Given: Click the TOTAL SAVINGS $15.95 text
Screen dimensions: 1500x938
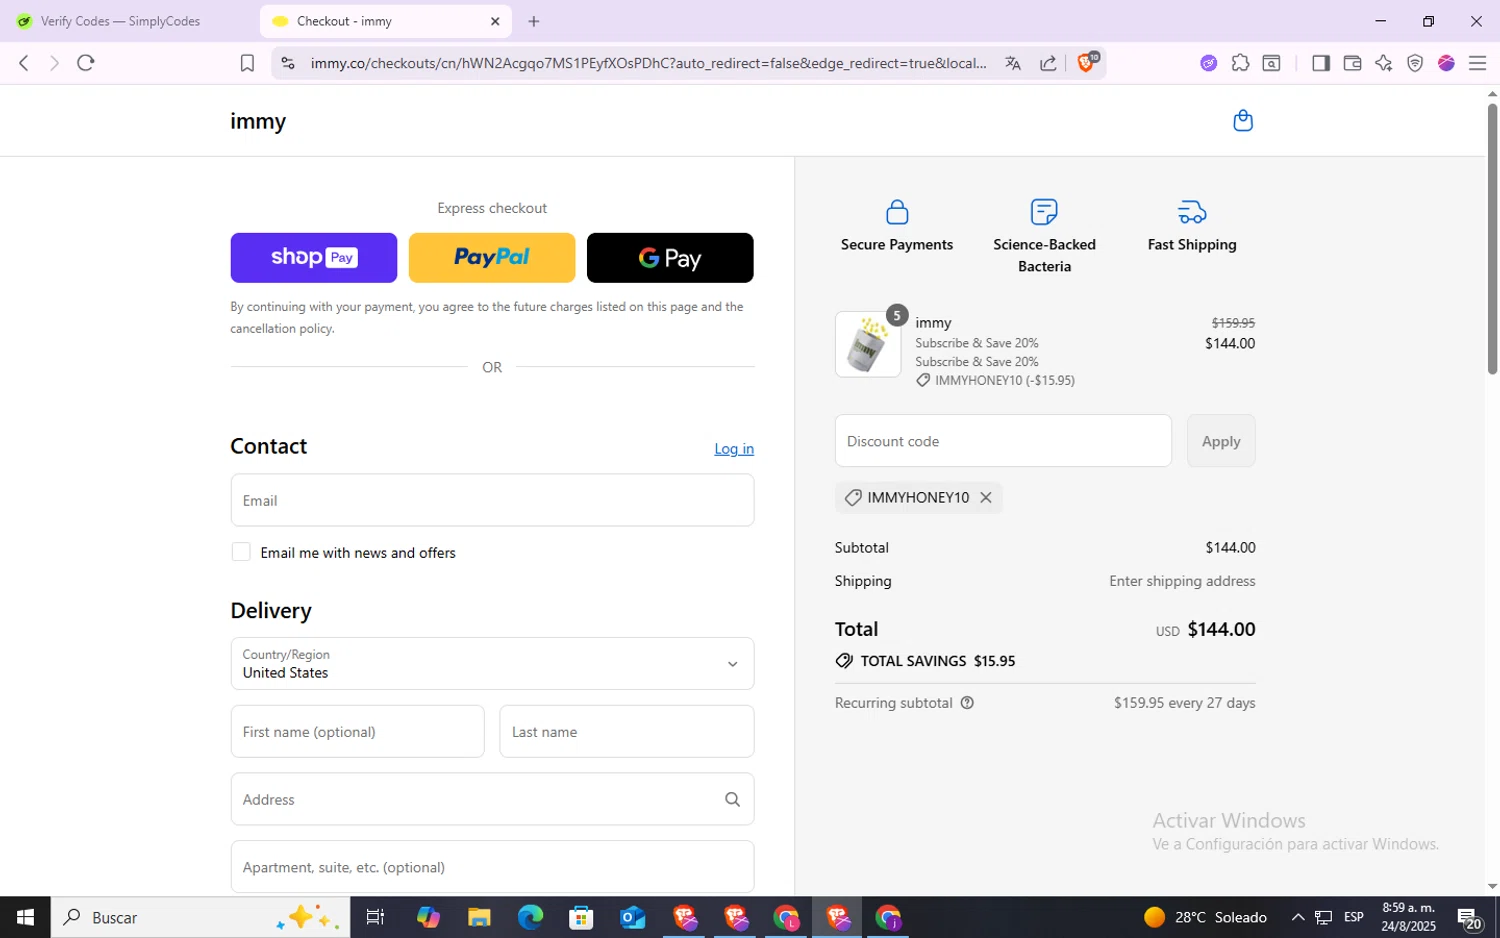Looking at the screenshot, I should [938, 661].
